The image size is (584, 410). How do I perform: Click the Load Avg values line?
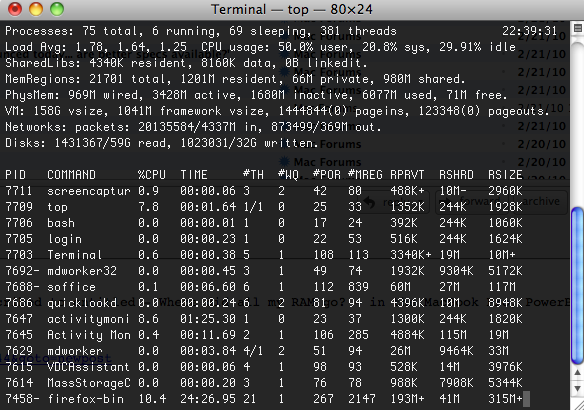point(260,47)
